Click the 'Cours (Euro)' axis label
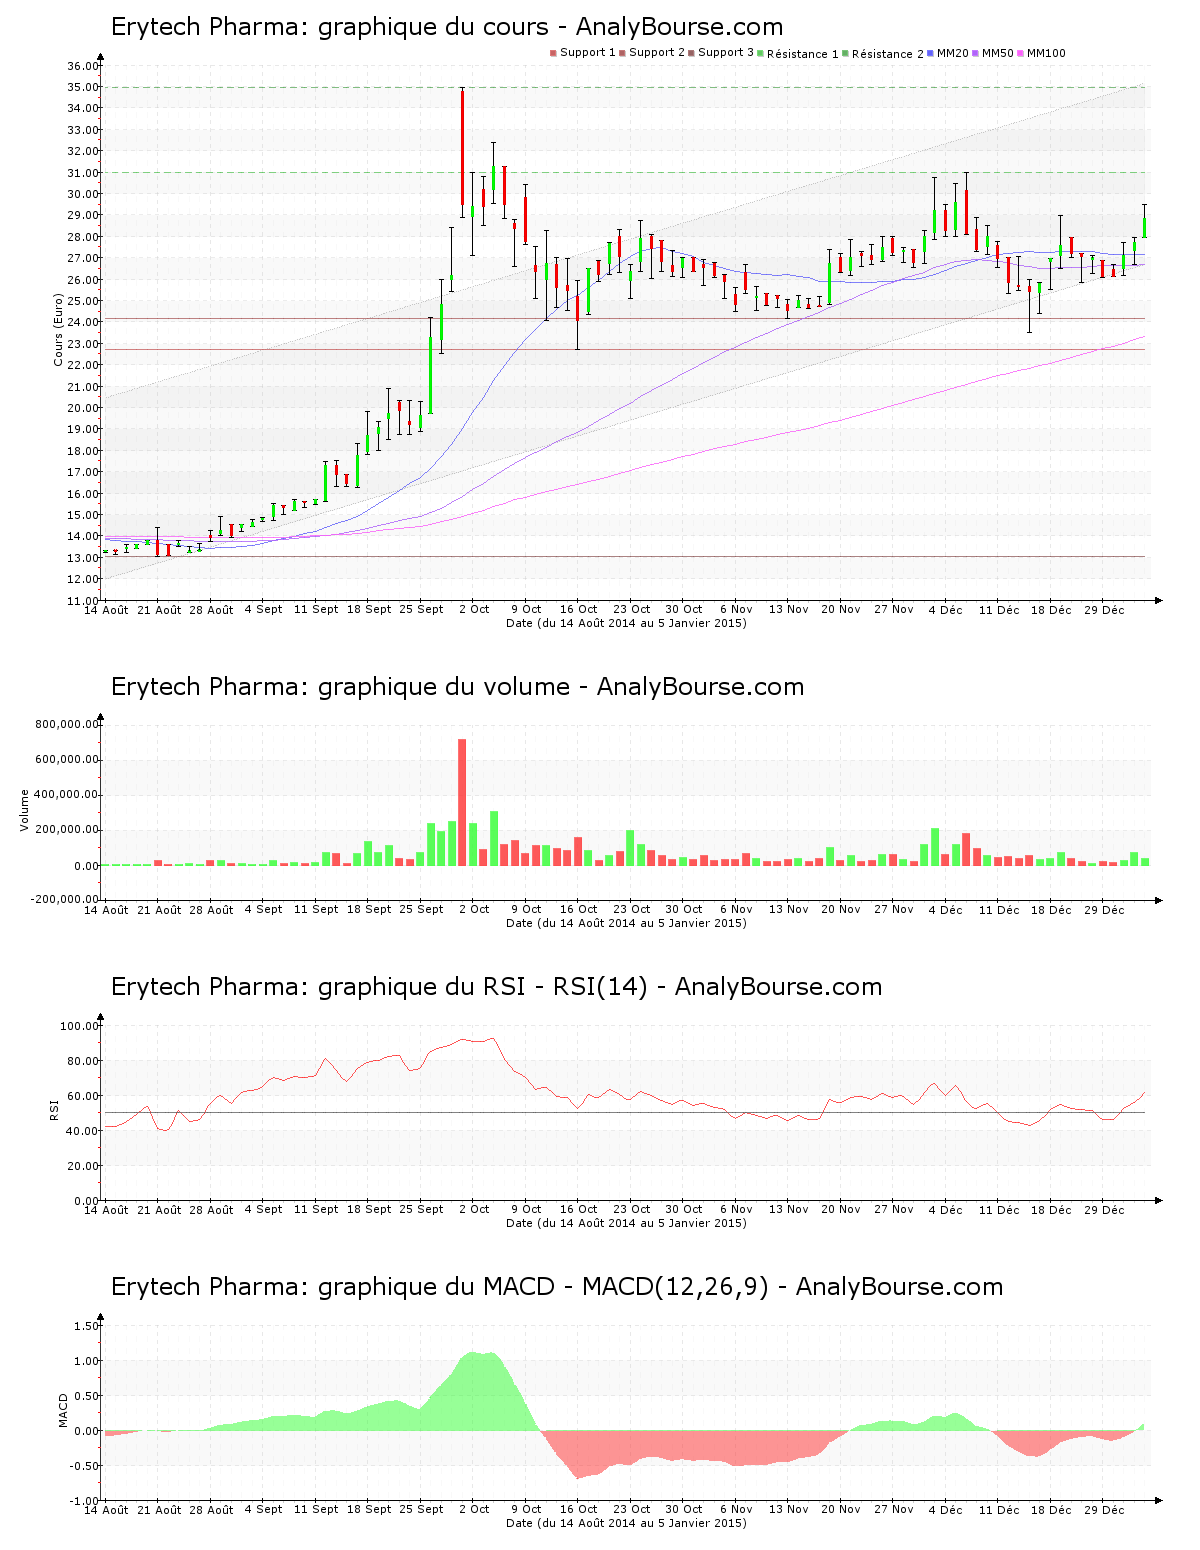Viewport: 1200px width, 1550px height. click(58, 329)
